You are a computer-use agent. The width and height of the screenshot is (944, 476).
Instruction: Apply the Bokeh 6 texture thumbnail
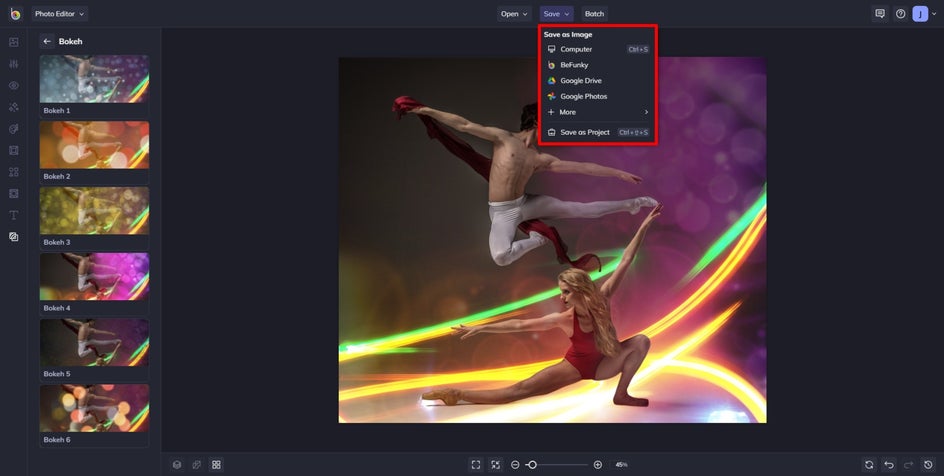tap(95, 408)
